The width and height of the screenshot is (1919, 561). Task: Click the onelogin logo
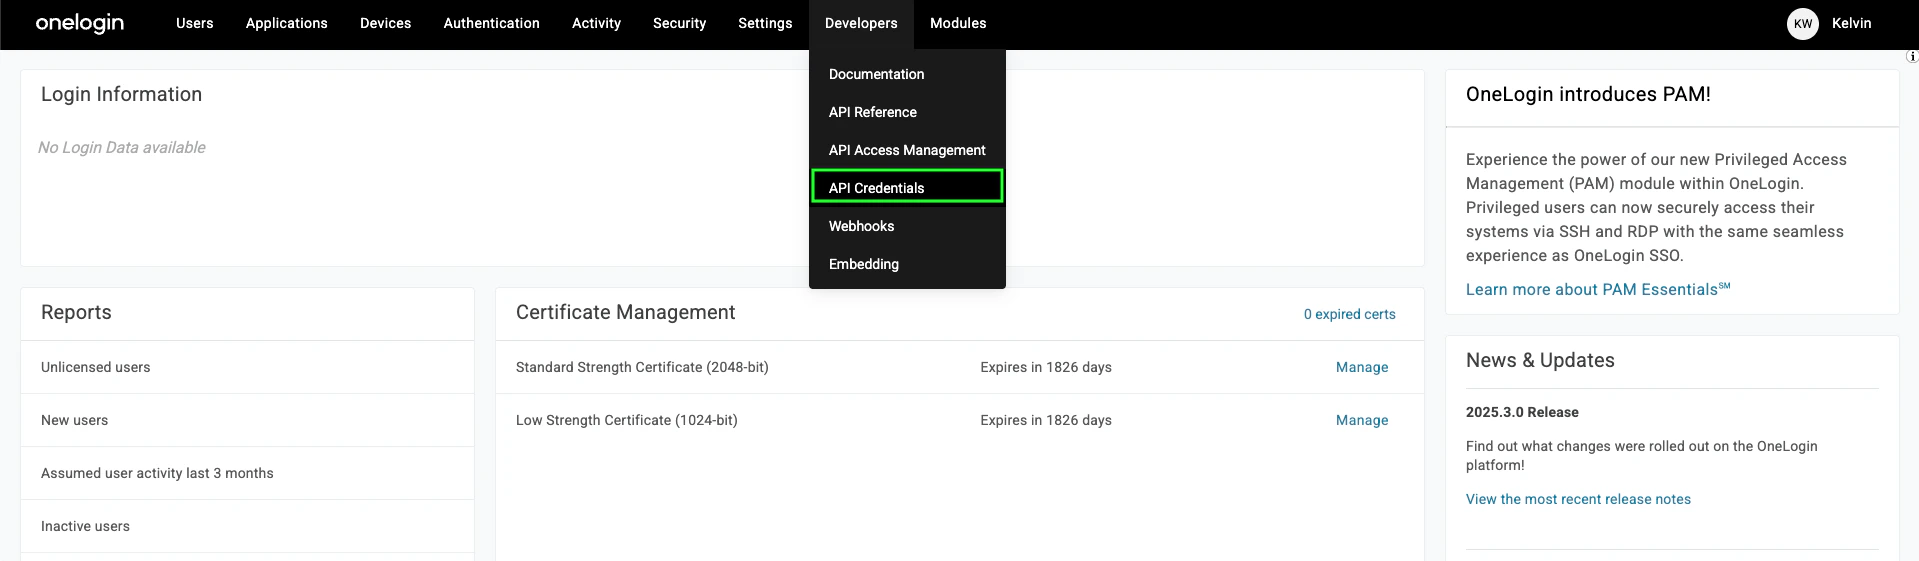tap(80, 23)
